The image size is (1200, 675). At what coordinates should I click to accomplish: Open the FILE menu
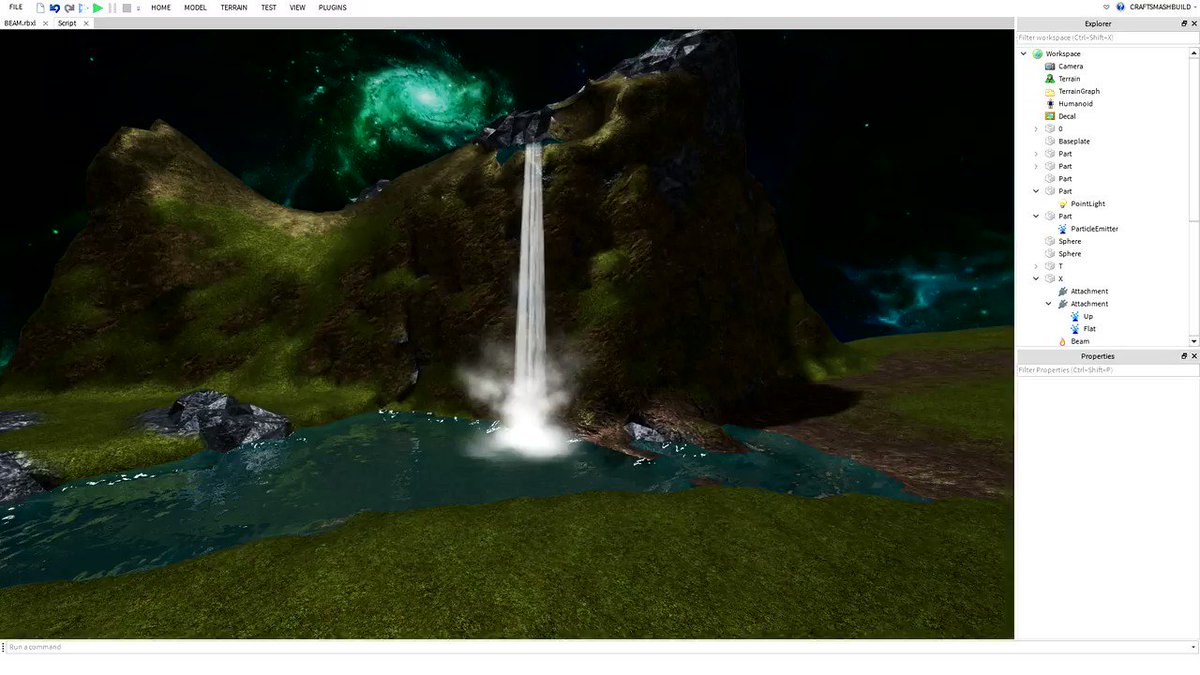(15, 7)
